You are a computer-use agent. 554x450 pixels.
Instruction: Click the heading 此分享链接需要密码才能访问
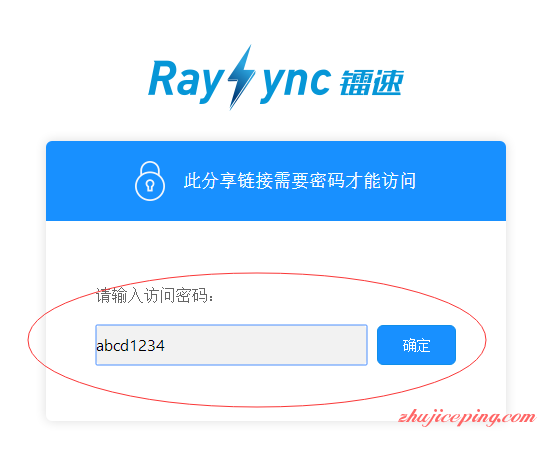(300, 181)
